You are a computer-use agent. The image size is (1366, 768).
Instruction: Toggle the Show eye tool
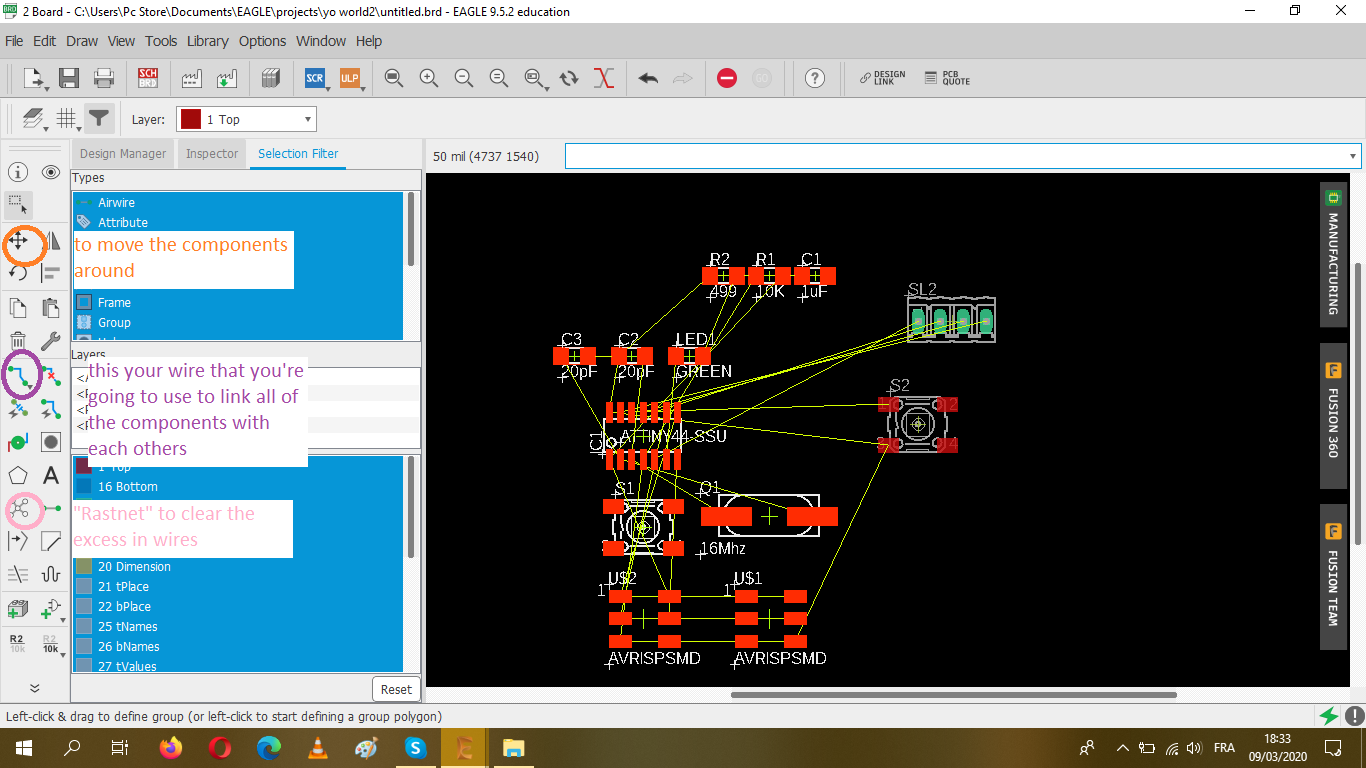(x=51, y=172)
